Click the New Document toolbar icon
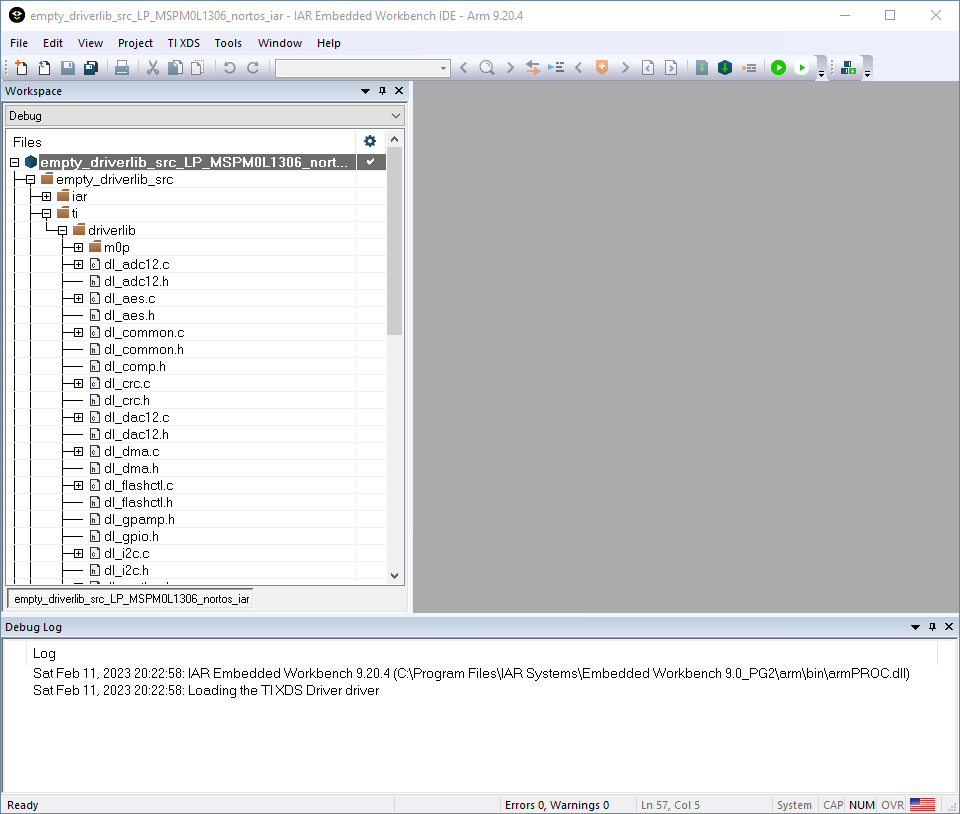The width and height of the screenshot is (960, 814). 21,68
